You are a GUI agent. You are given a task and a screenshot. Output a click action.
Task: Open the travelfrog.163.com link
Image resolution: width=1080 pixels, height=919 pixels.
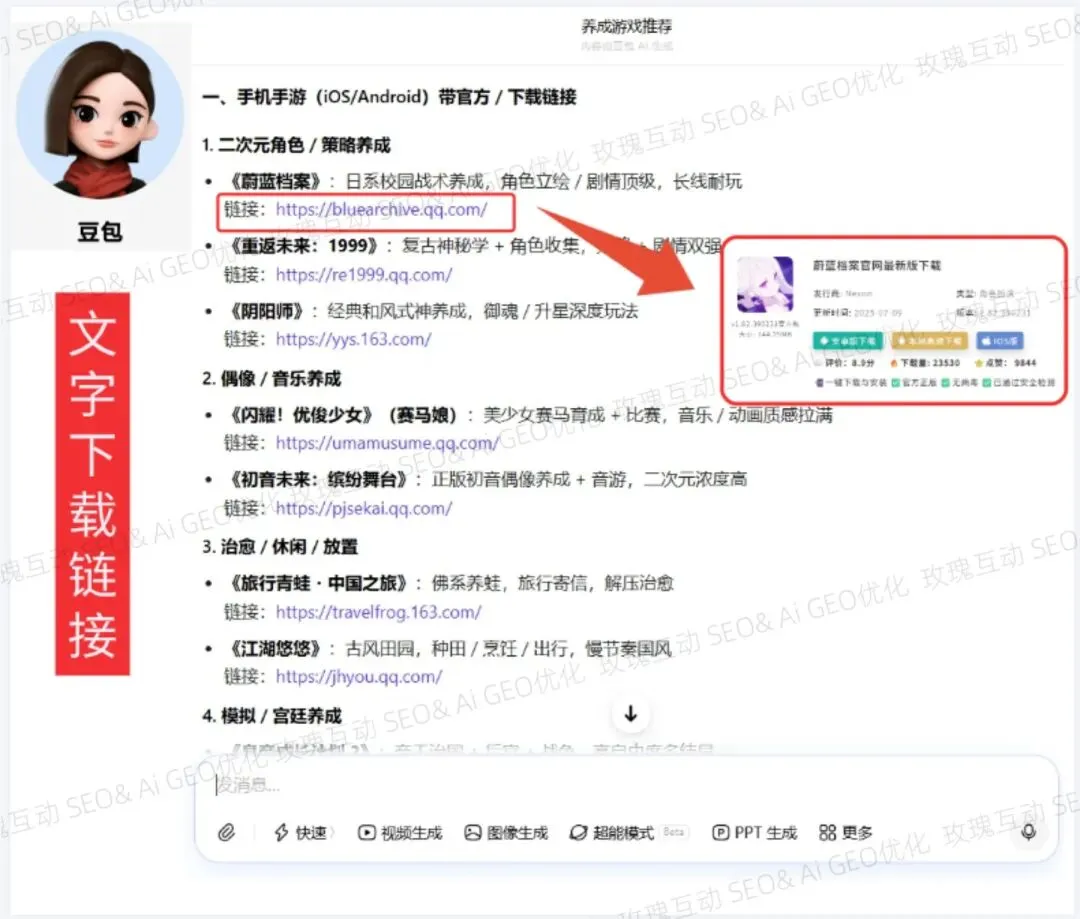tap(378, 612)
